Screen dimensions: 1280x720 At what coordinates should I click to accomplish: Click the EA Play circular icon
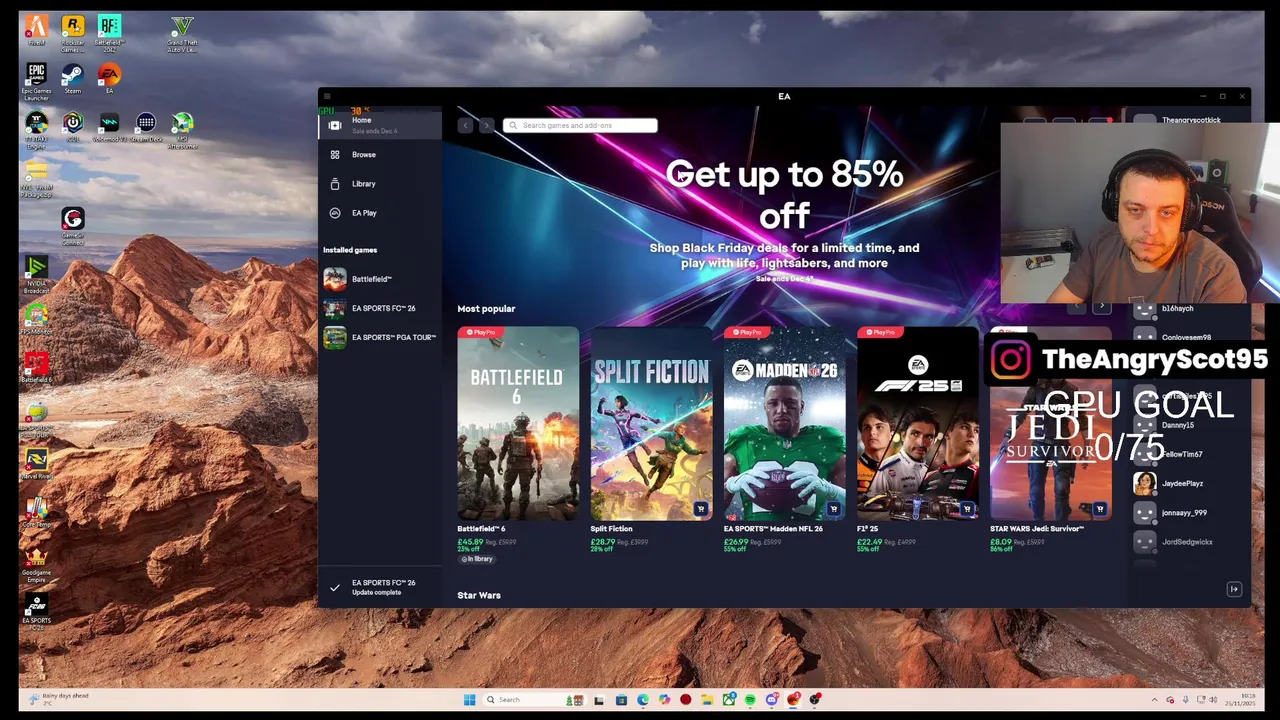click(x=335, y=213)
